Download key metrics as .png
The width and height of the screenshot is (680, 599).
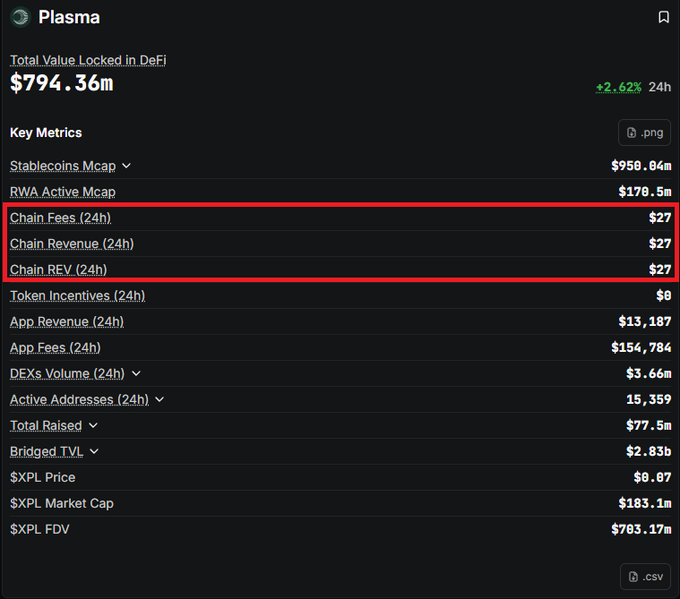(644, 132)
